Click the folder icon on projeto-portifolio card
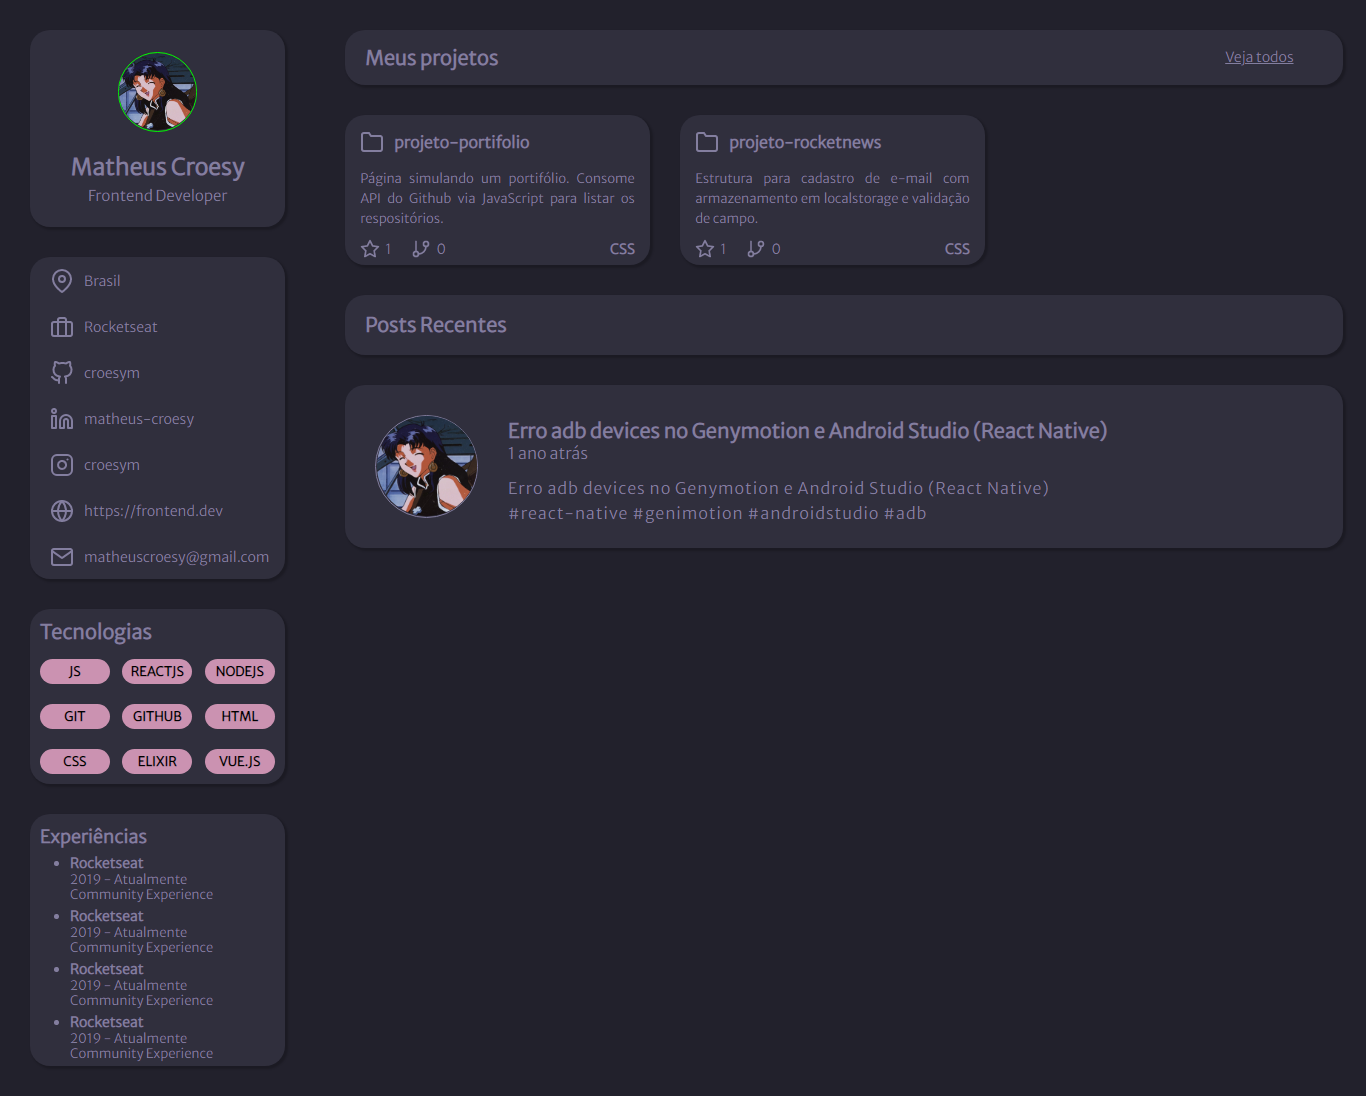 371,141
